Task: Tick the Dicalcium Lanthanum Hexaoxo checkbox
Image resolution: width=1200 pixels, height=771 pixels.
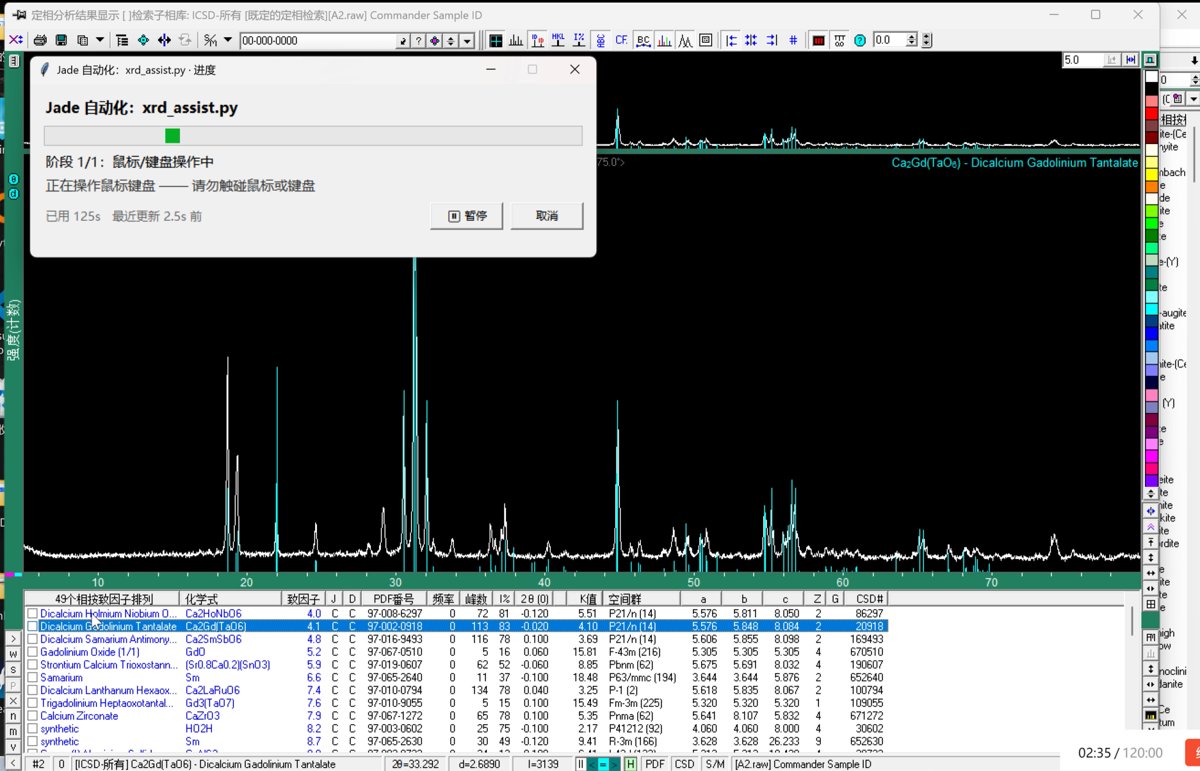Action: 33,690
